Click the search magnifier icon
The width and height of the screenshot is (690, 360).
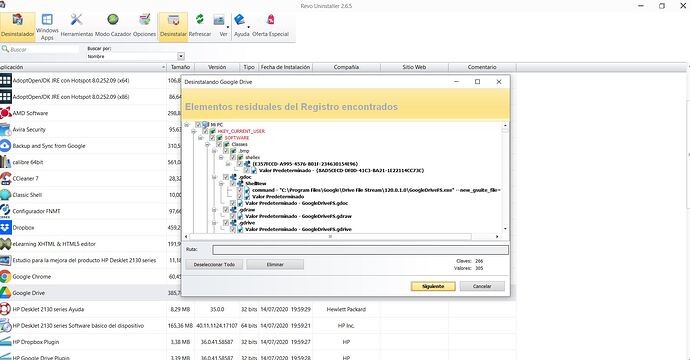click(x=5, y=49)
